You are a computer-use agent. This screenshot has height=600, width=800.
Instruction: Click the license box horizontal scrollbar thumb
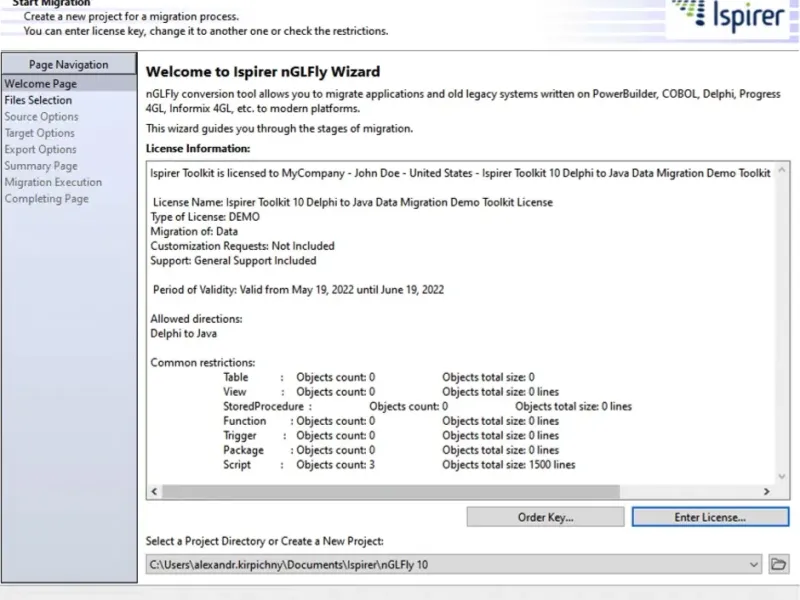(x=391, y=491)
